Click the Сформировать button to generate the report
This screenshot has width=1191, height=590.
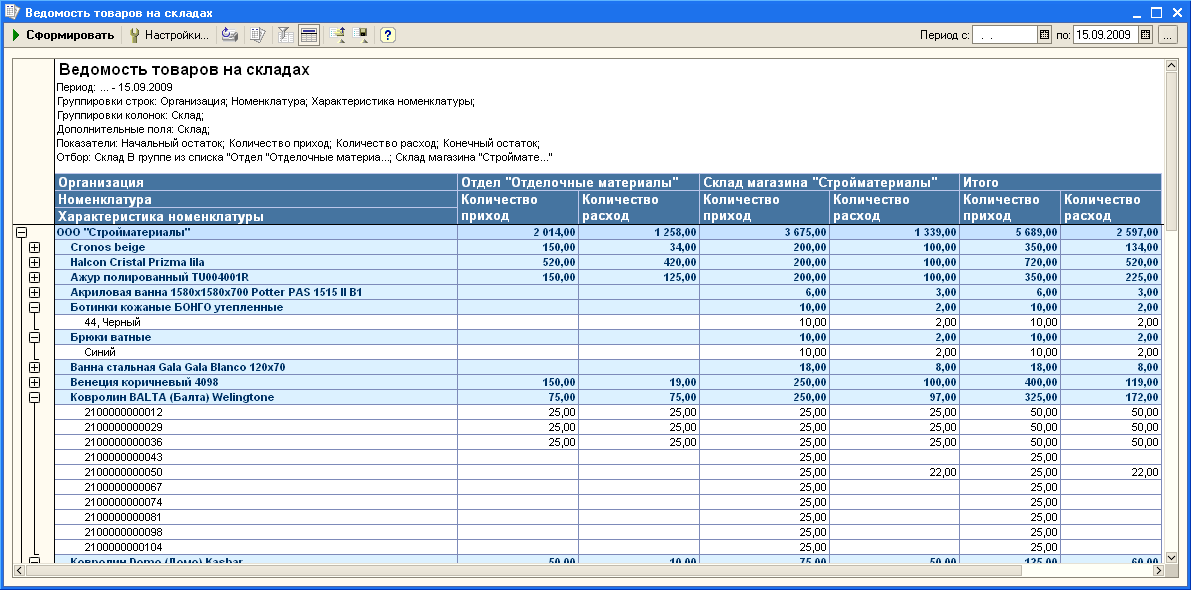(63, 35)
